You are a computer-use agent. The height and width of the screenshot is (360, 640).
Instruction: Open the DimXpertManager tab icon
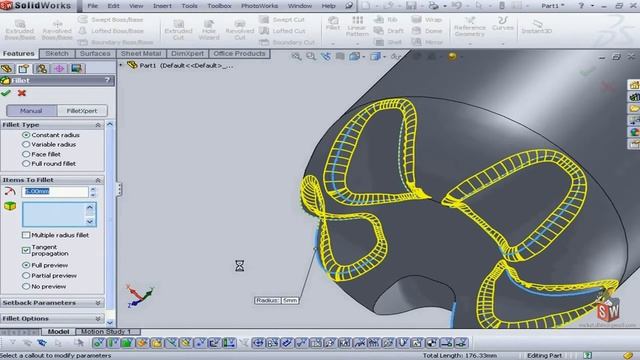59,69
